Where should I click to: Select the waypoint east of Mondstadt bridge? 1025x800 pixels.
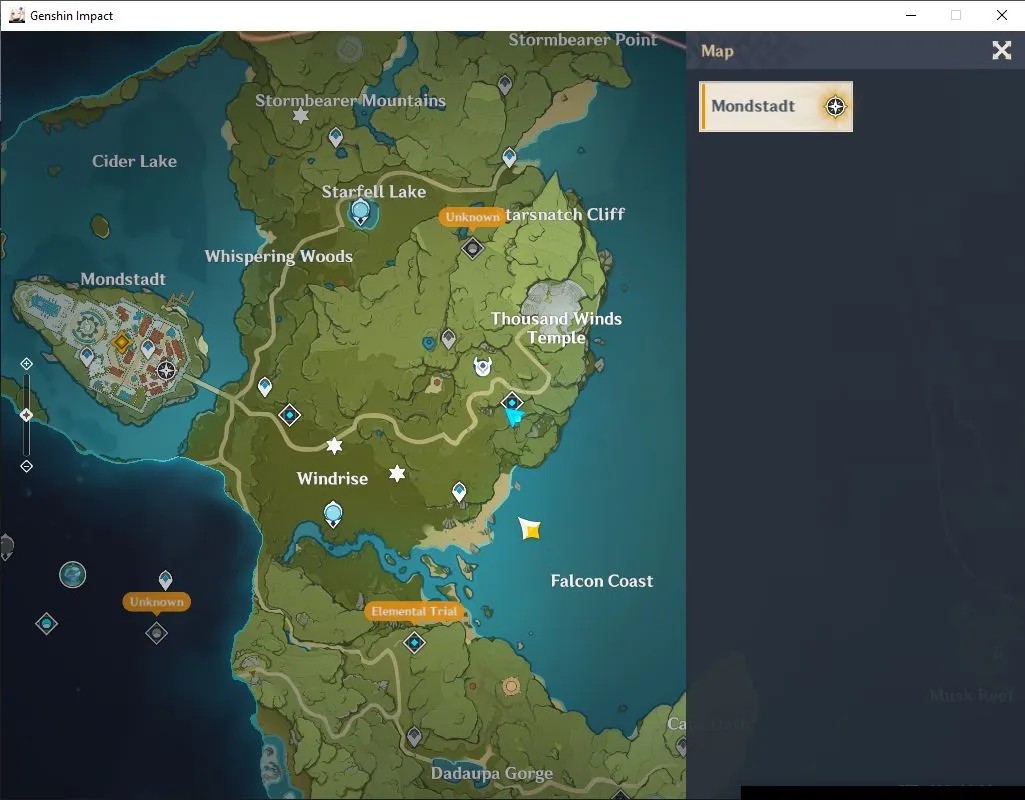(x=265, y=387)
